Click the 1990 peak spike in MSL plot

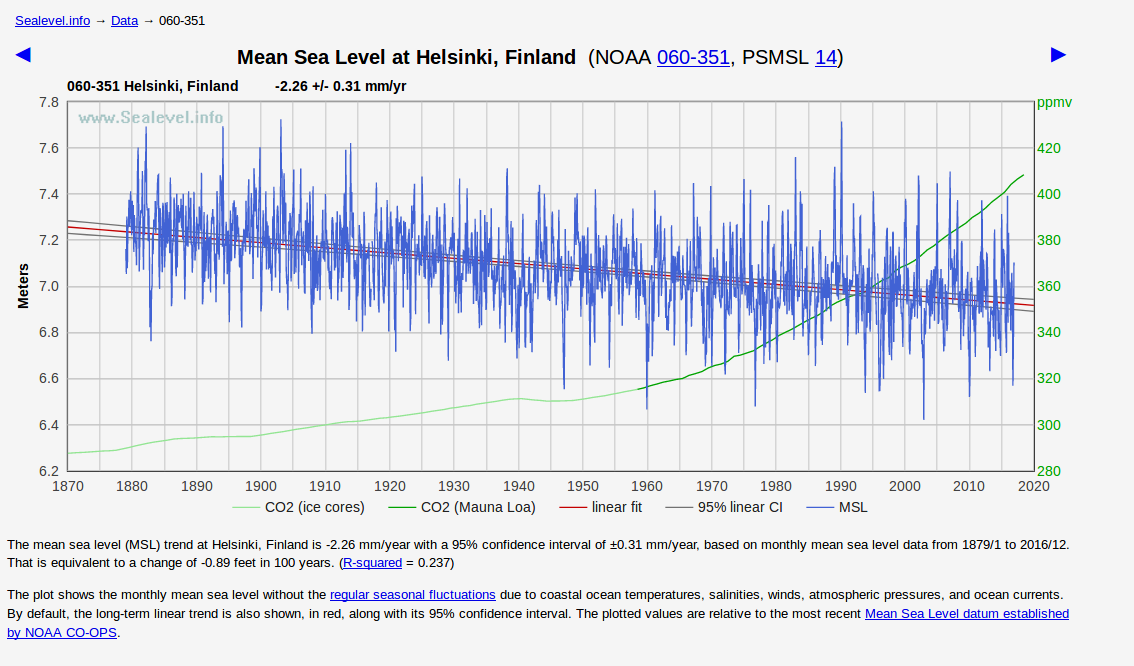tap(841, 125)
